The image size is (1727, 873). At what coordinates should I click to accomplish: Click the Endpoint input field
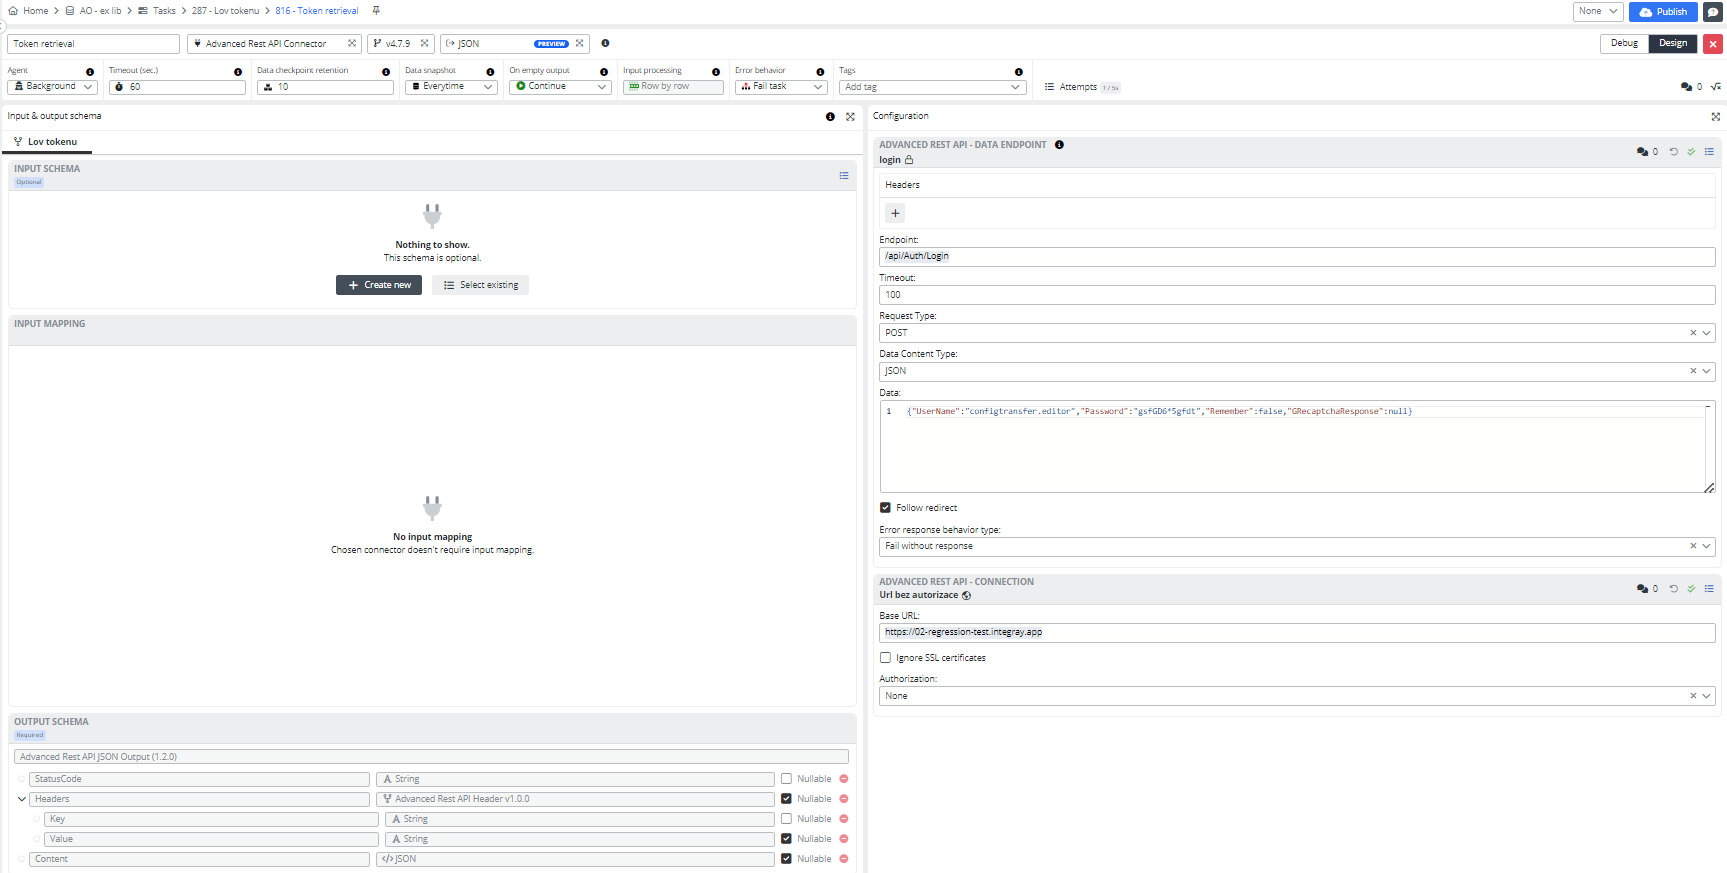point(1296,257)
